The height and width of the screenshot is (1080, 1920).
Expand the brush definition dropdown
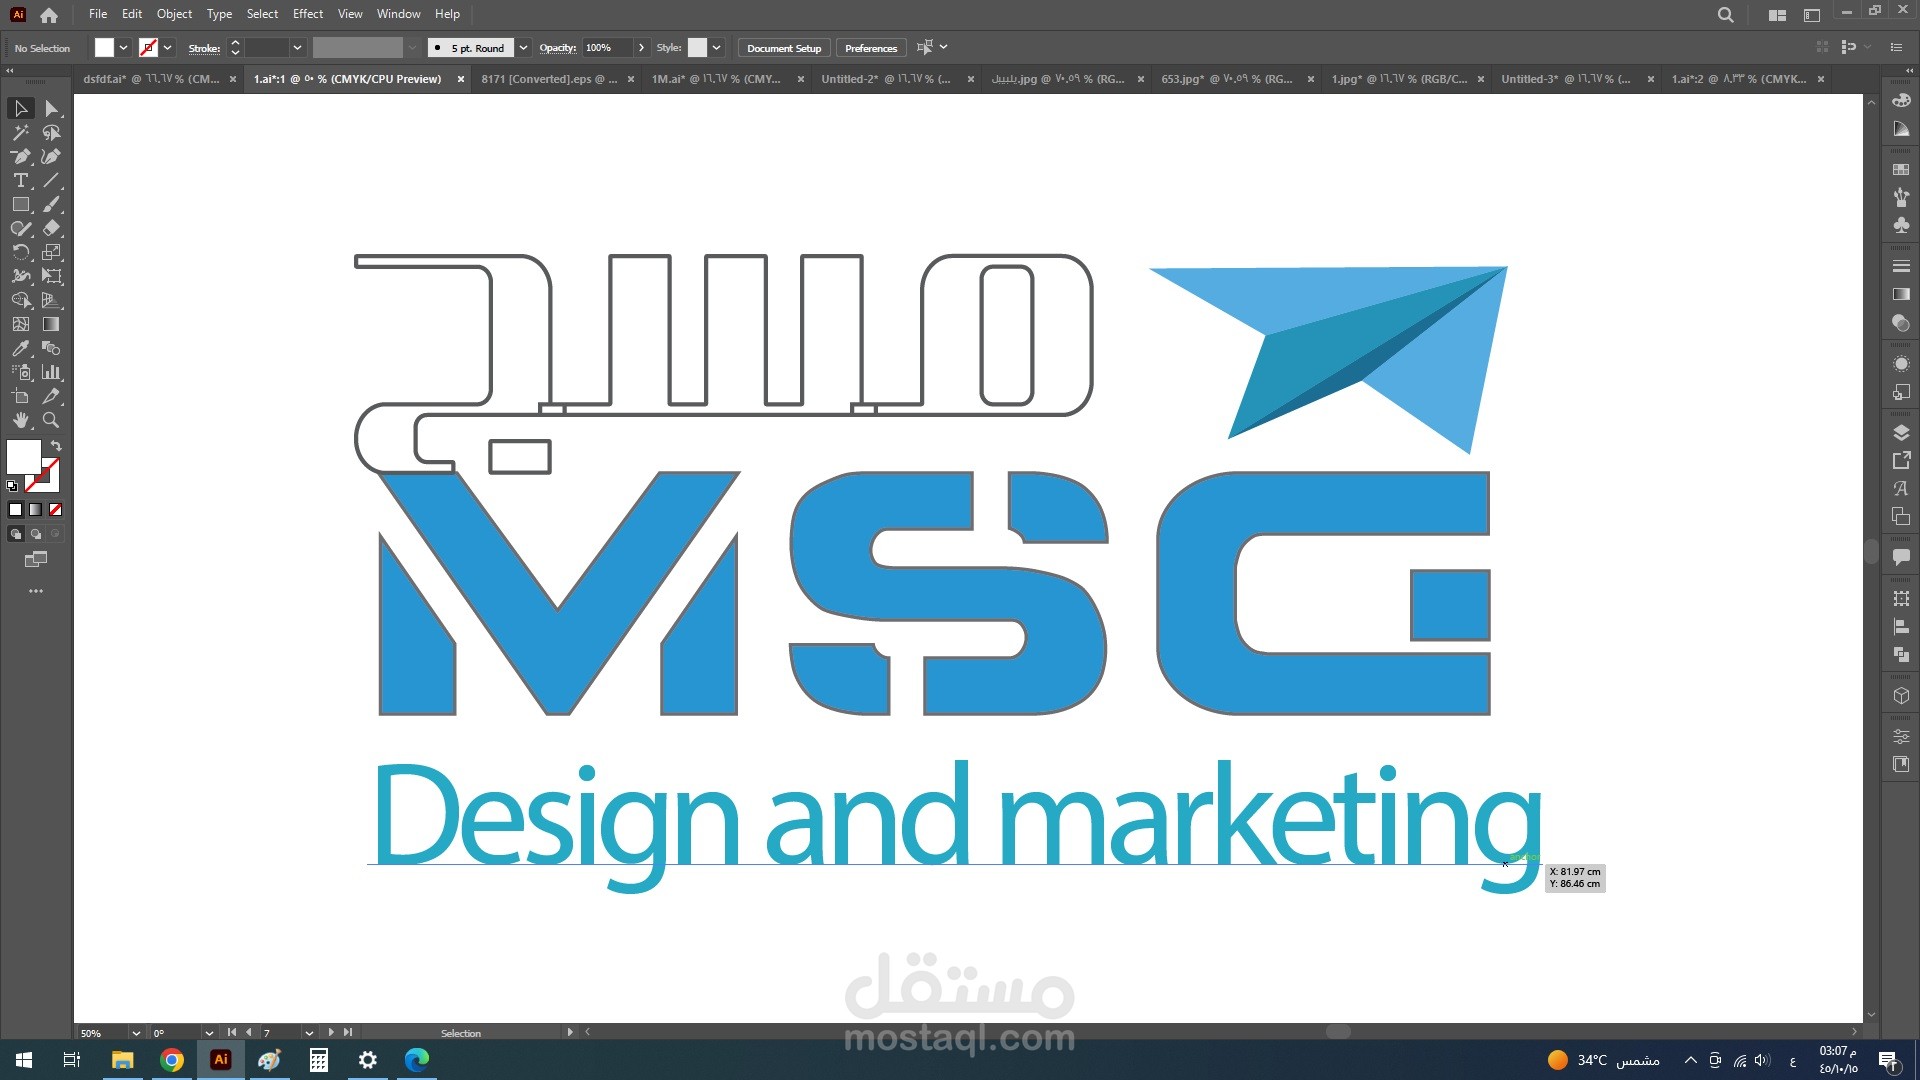click(x=523, y=48)
